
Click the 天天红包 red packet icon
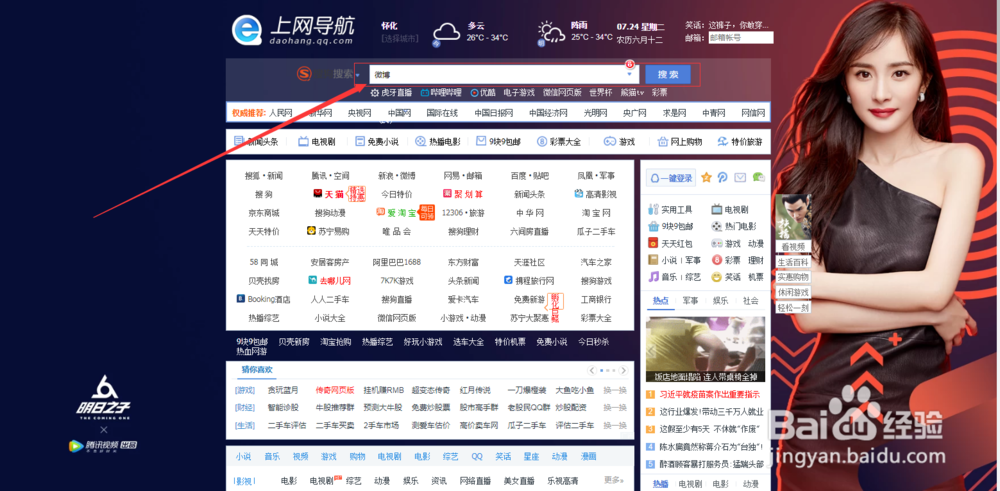(653, 243)
